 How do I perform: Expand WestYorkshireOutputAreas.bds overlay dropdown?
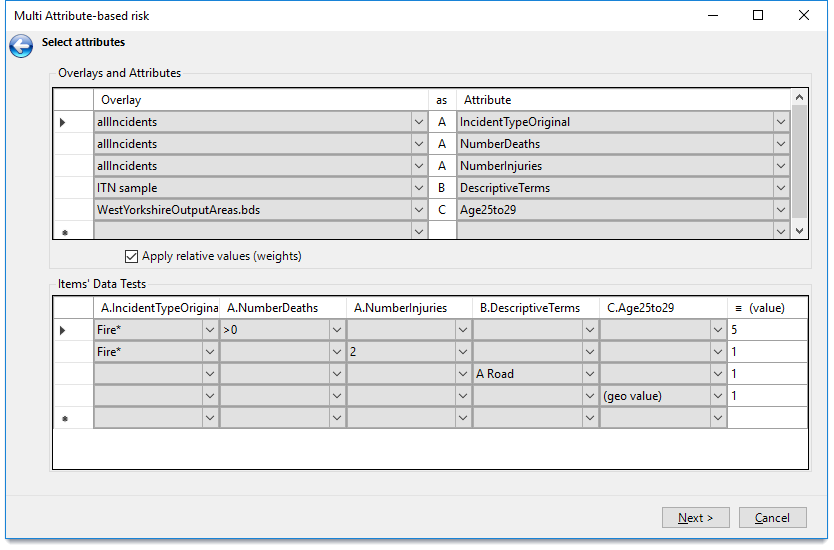point(418,210)
